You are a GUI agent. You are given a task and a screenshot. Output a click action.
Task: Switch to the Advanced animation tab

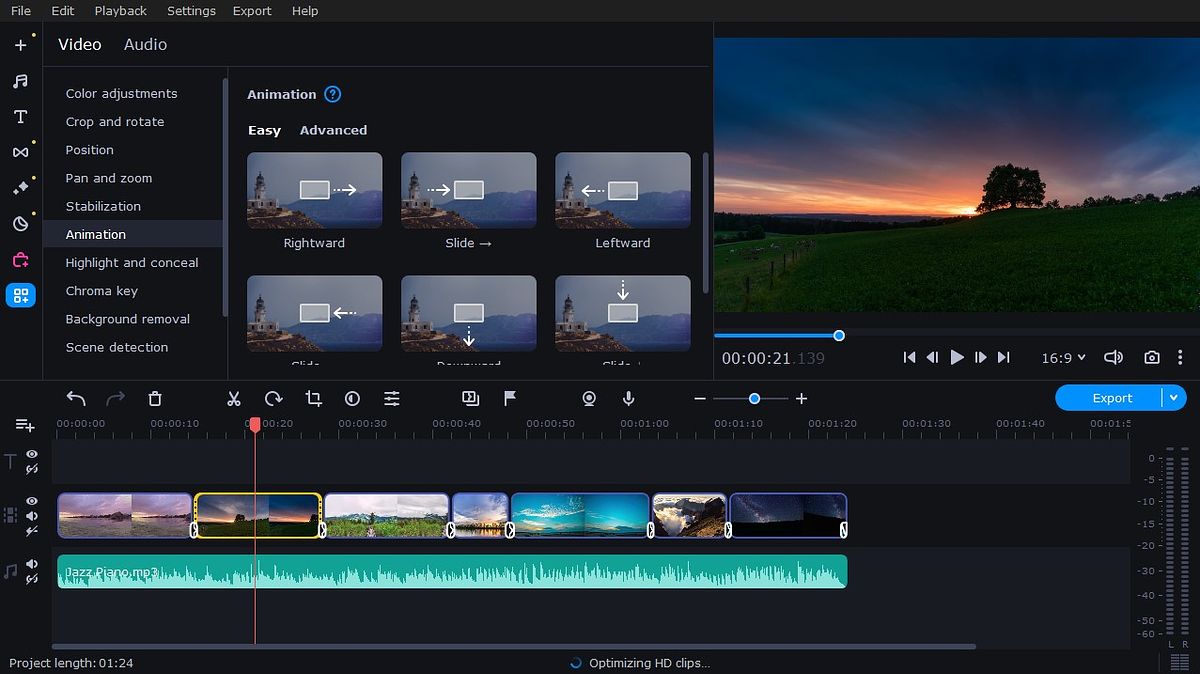pyautogui.click(x=333, y=130)
